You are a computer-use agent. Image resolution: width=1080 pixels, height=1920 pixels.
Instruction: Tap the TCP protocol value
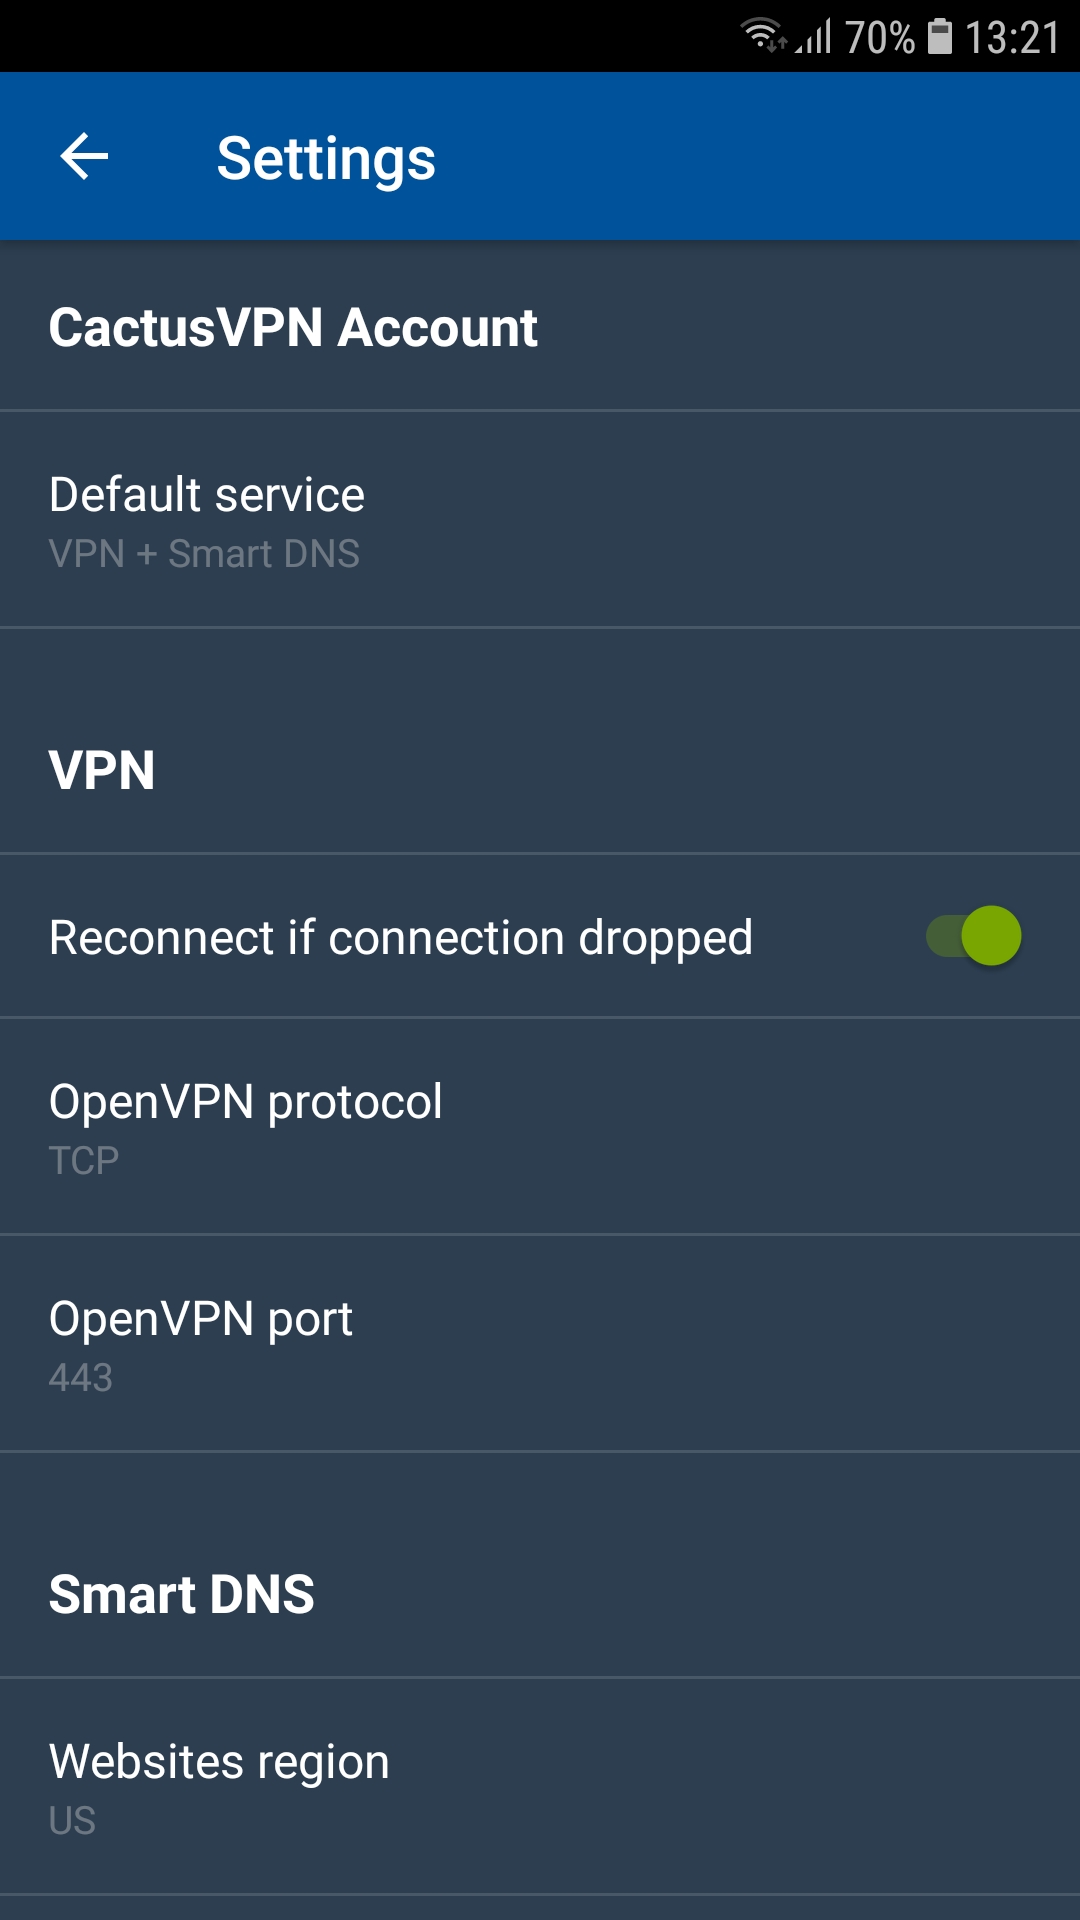click(84, 1161)
